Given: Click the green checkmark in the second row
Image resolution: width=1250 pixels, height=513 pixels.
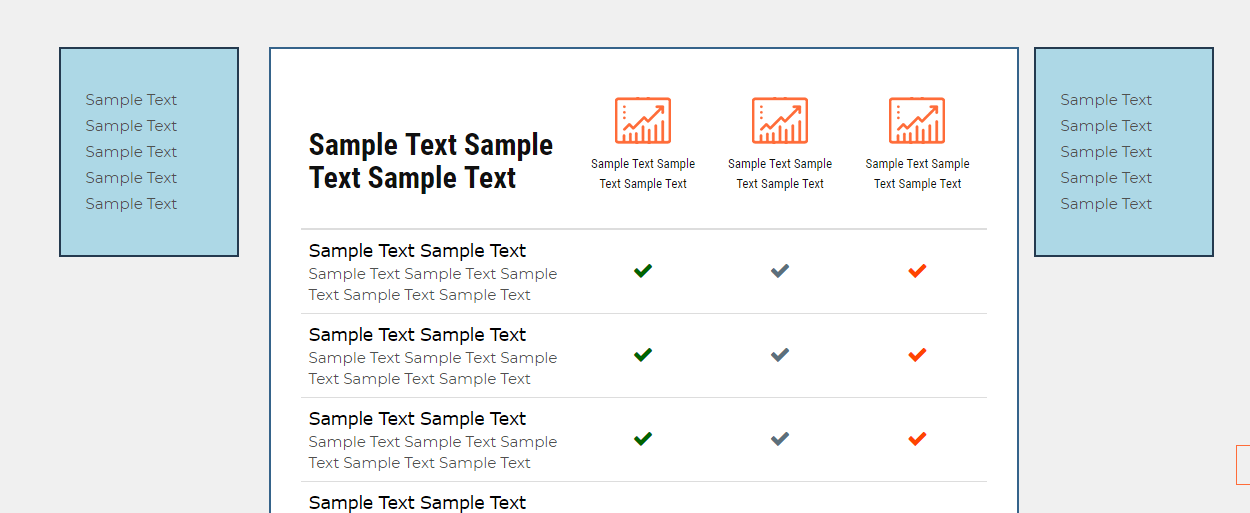Looking at the screenshot, I should click(x=643, y=355).
